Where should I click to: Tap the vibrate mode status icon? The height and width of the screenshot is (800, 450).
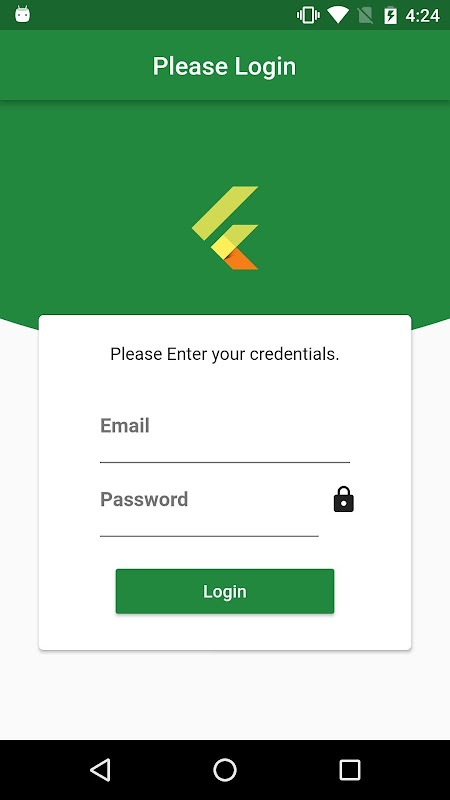(308, 15)
